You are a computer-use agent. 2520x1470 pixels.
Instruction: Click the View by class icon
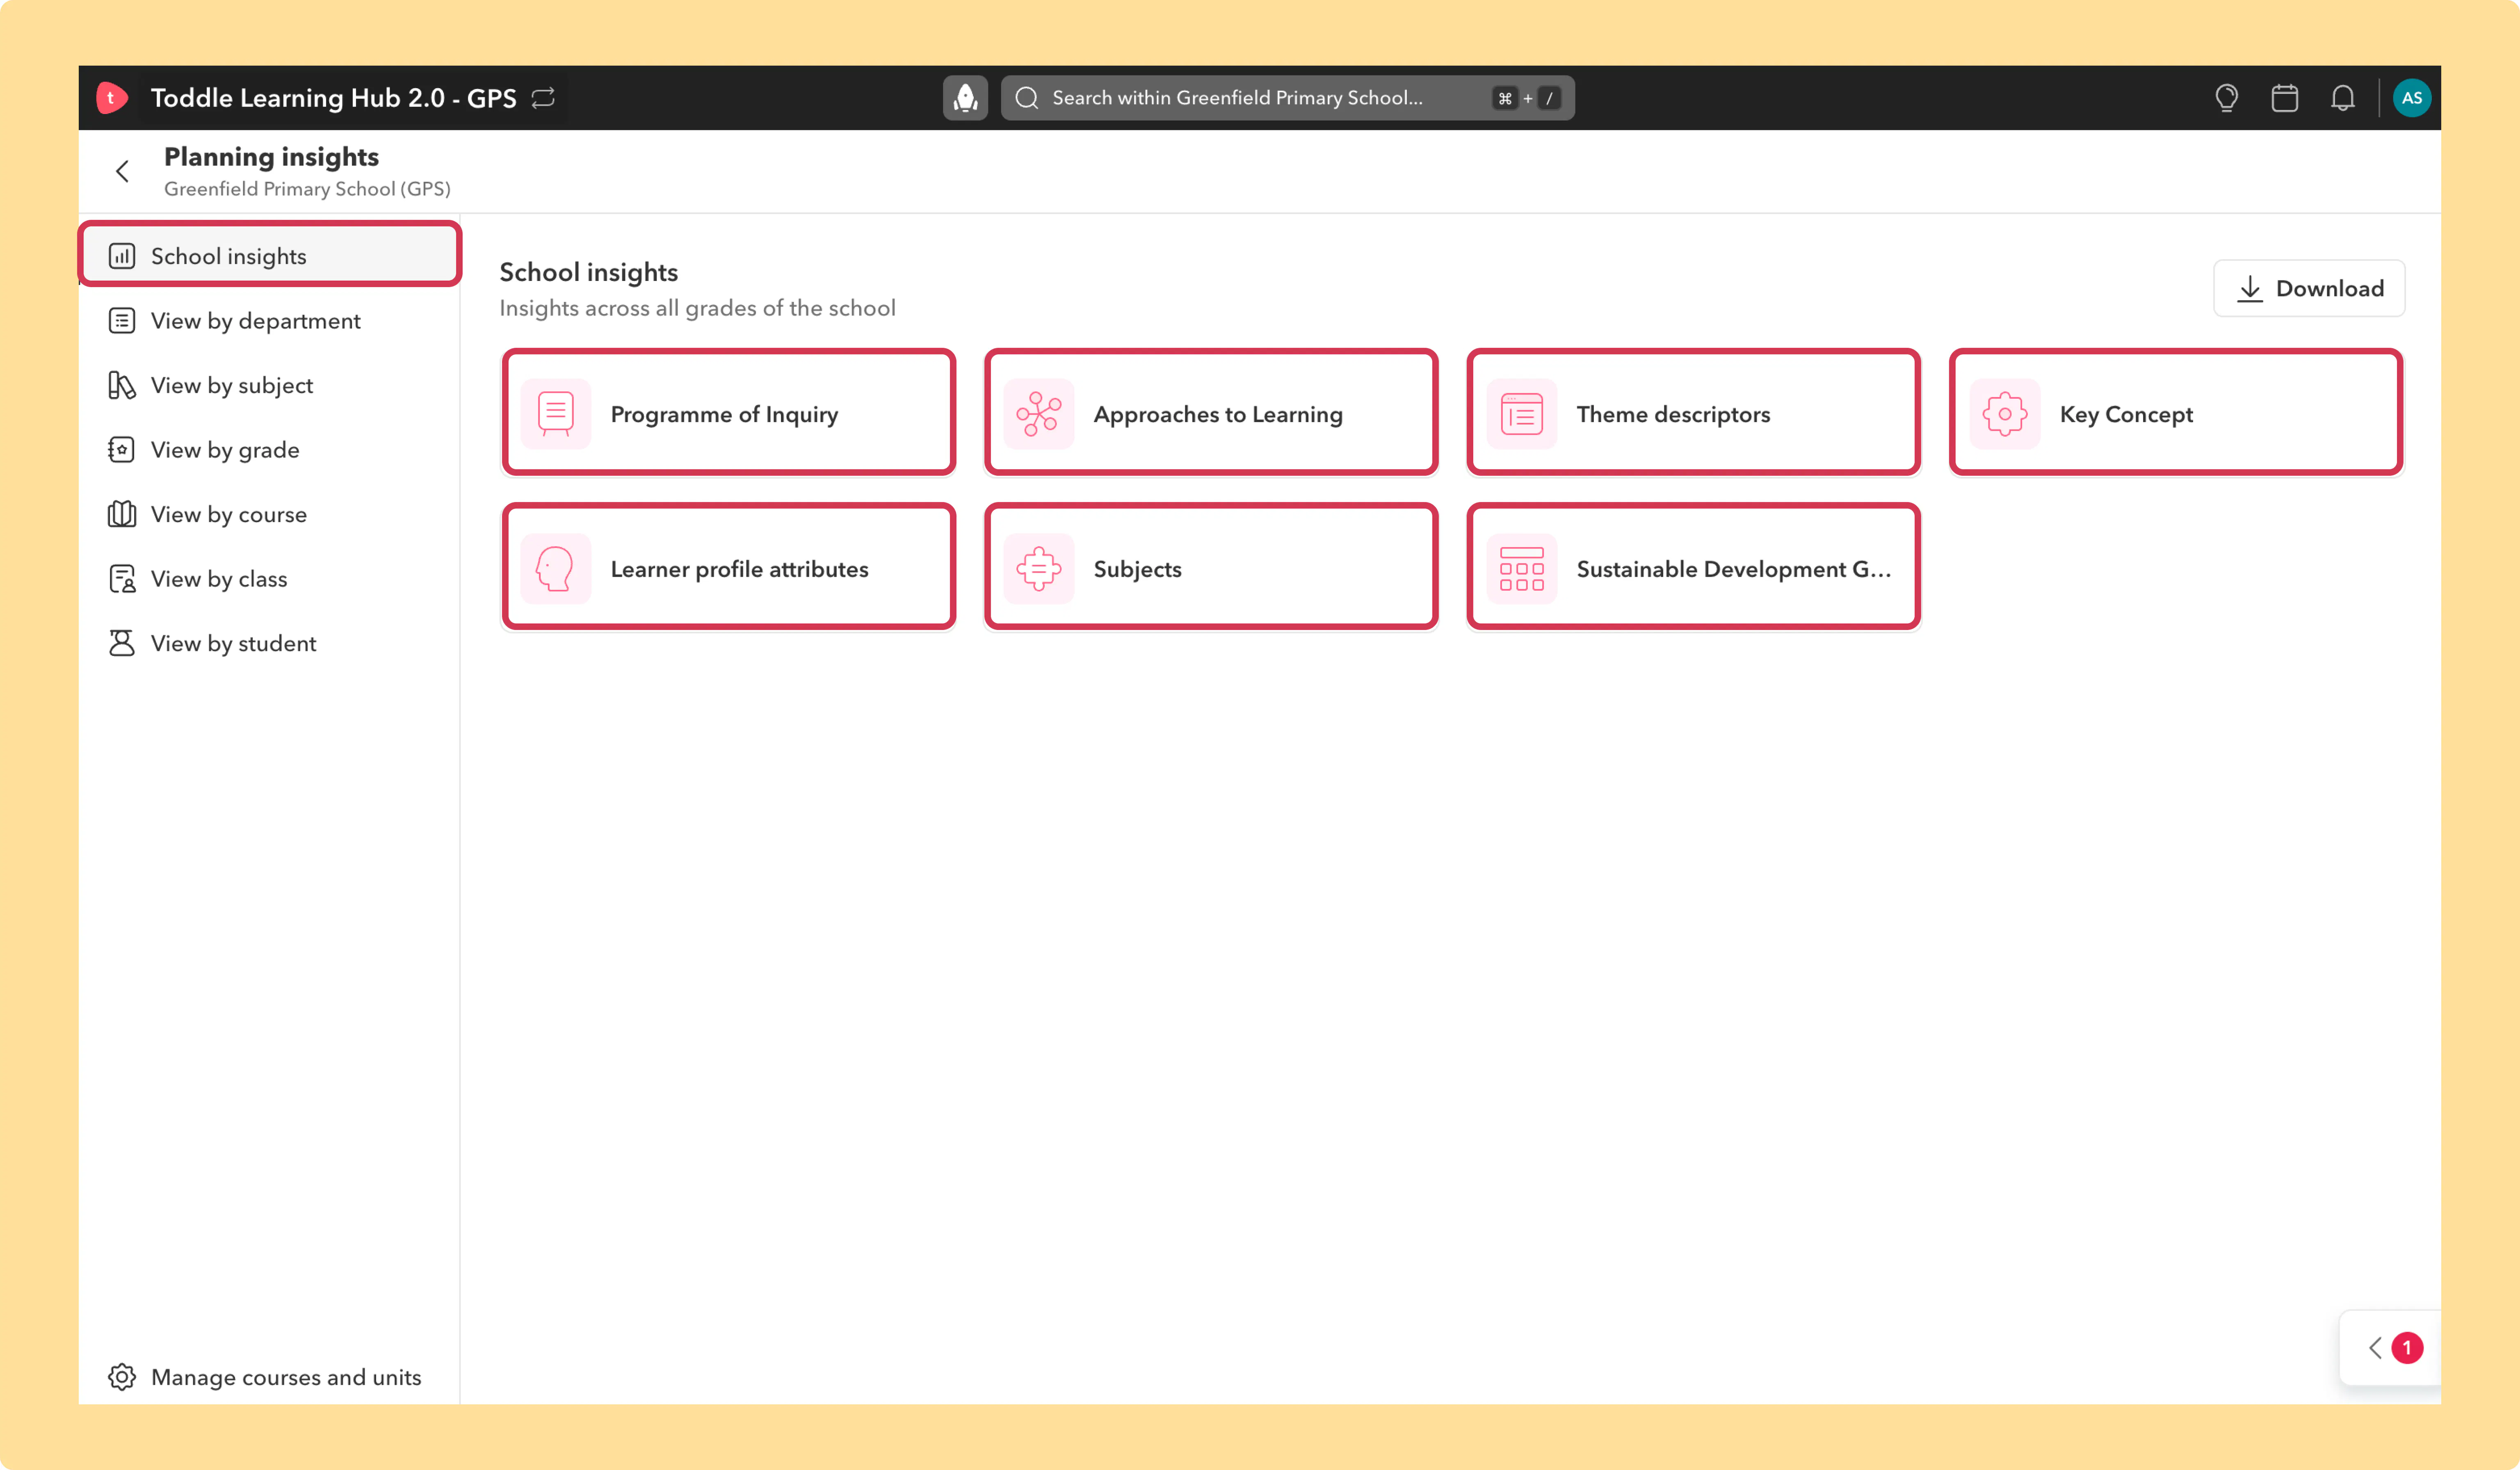122,579
